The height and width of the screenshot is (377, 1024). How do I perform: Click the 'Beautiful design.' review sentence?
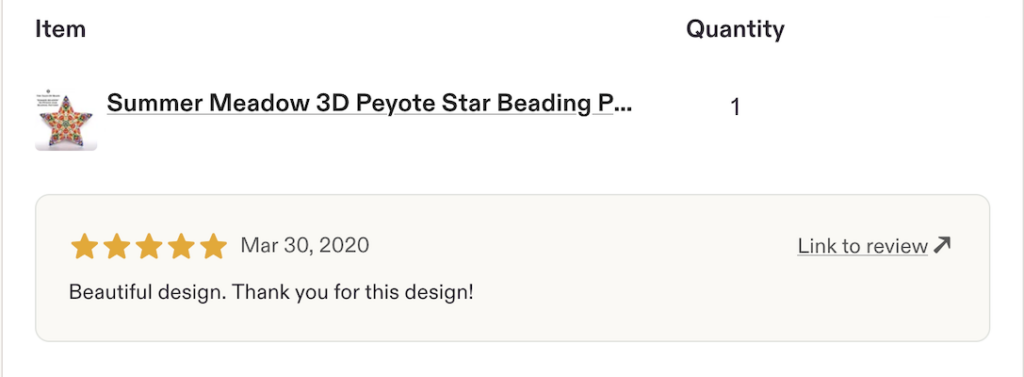(x=148, y=291)
